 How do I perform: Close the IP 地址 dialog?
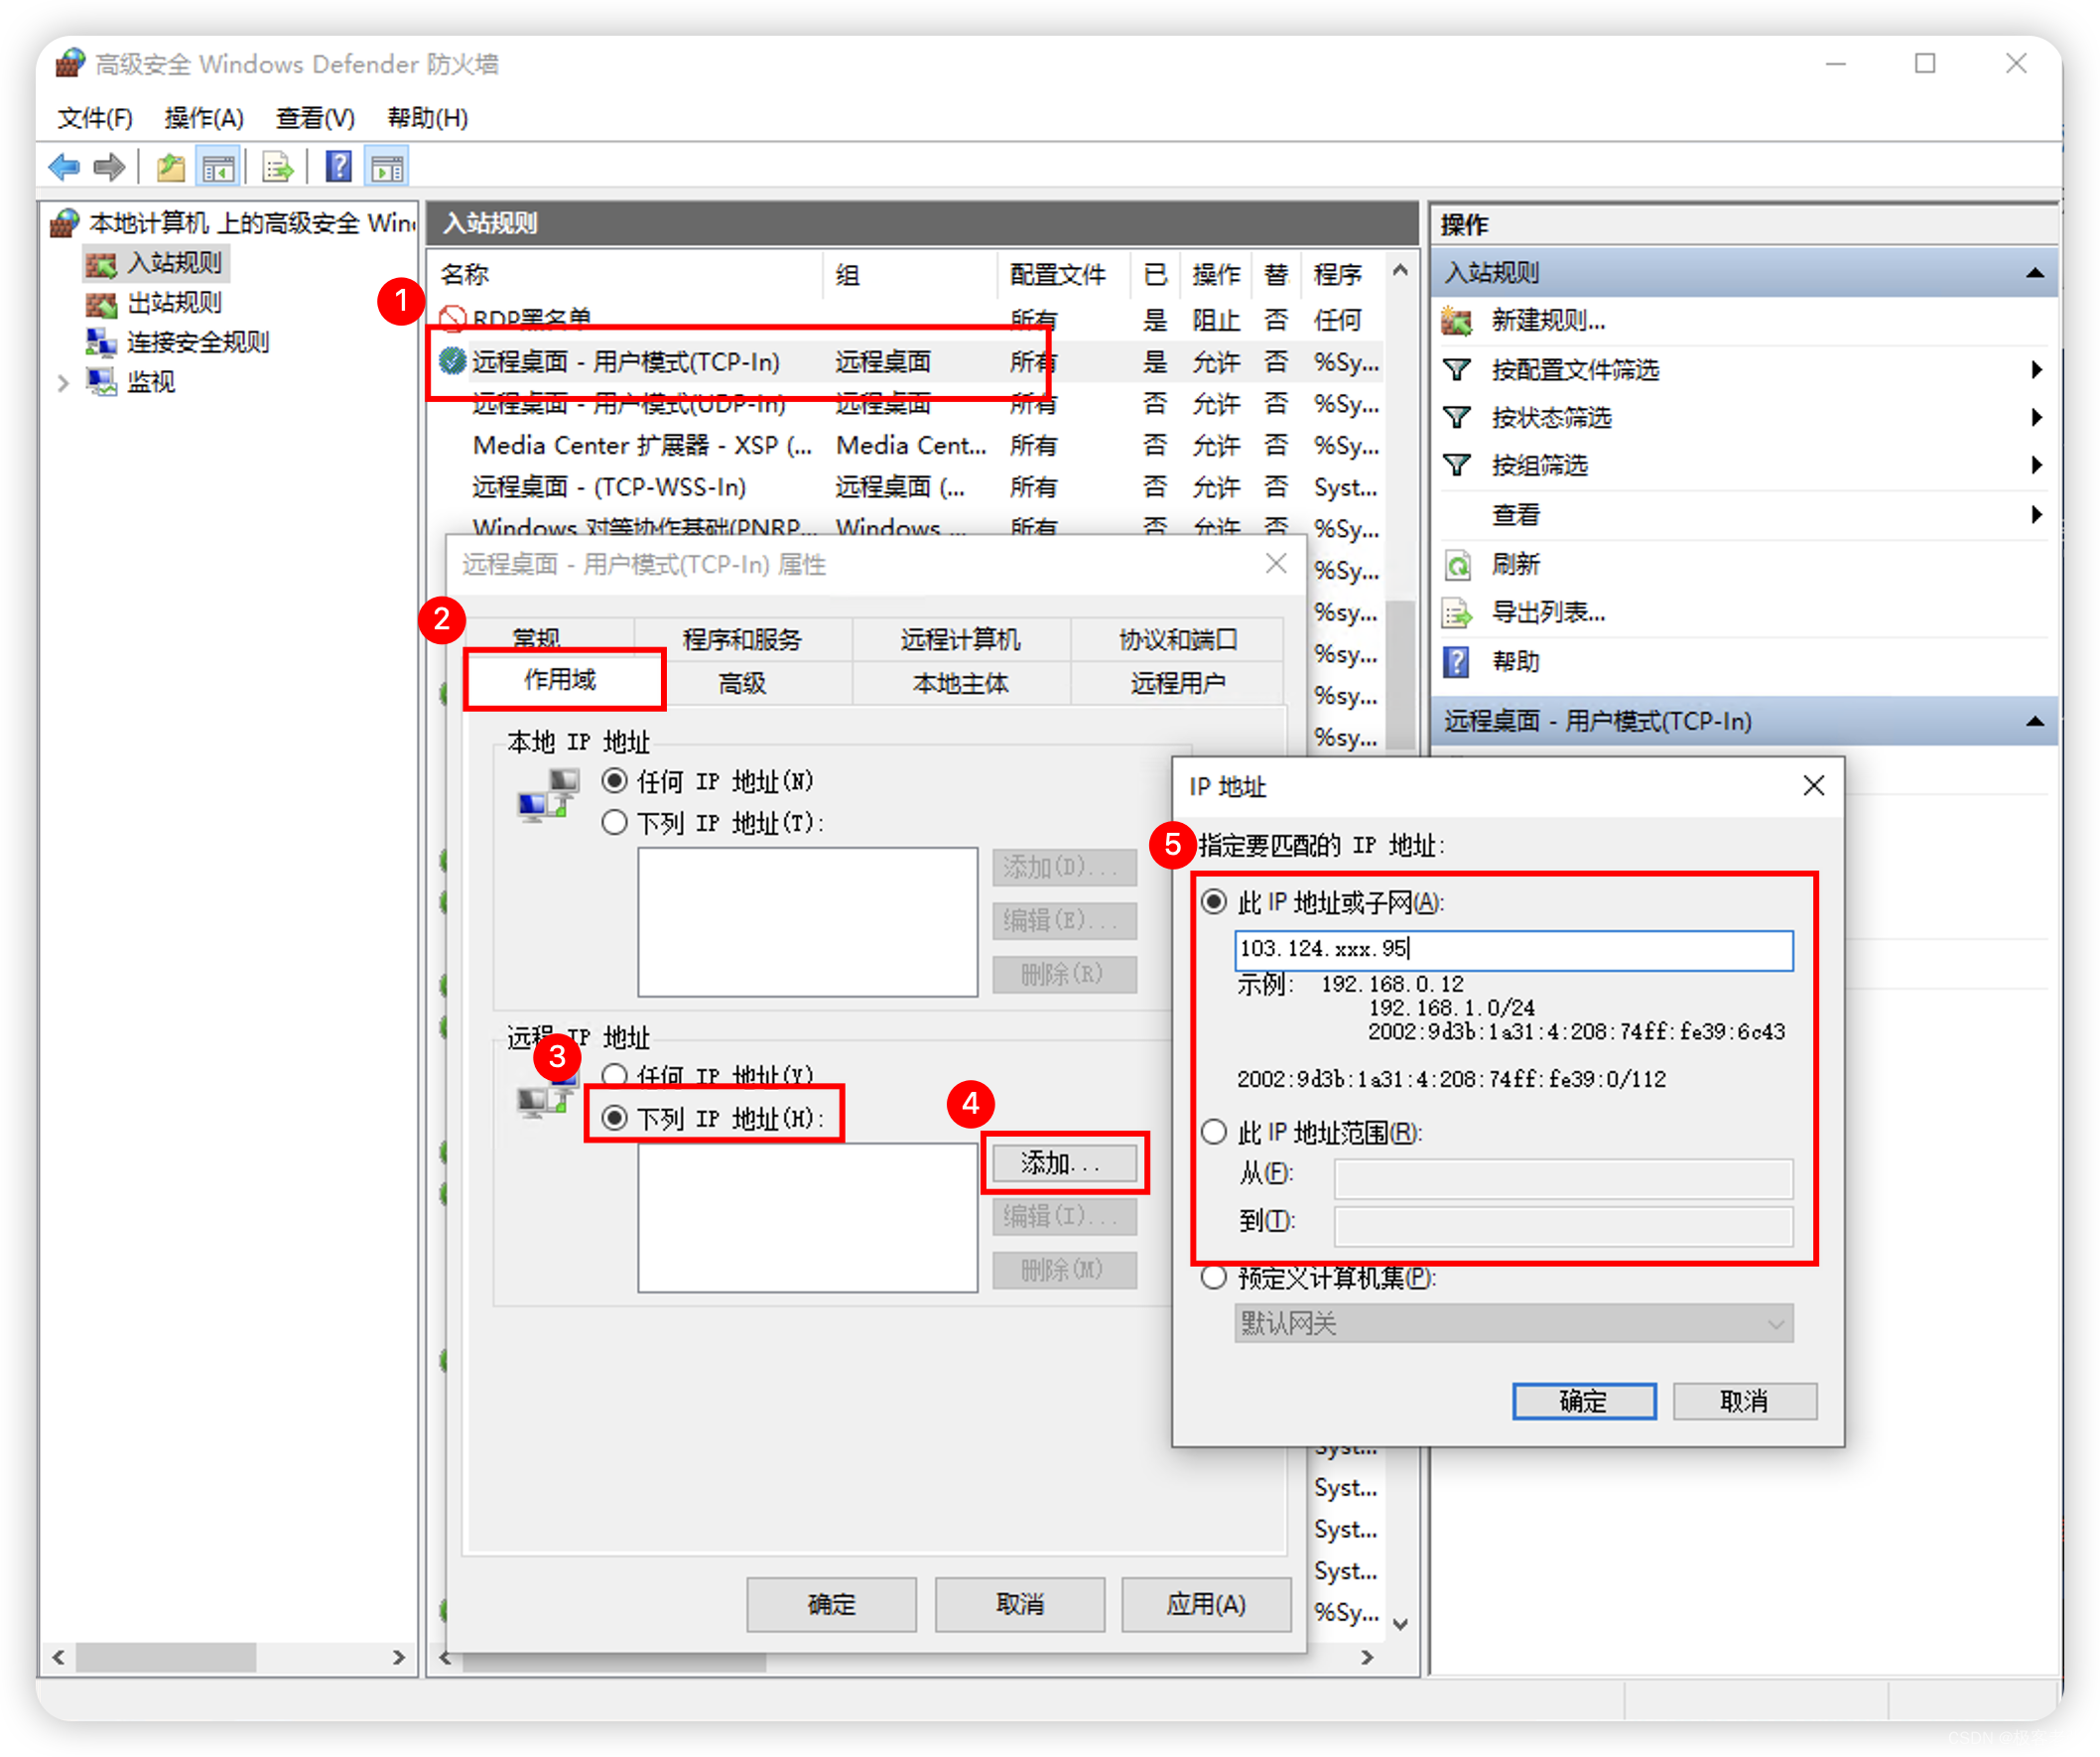point(1814,786)
